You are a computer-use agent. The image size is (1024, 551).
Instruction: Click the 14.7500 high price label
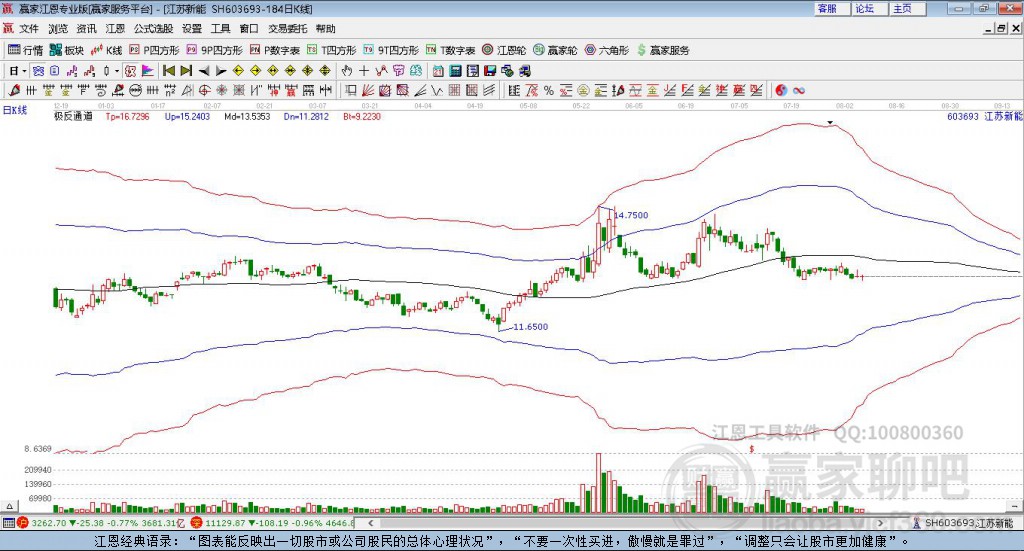click(x=632, y=215)
